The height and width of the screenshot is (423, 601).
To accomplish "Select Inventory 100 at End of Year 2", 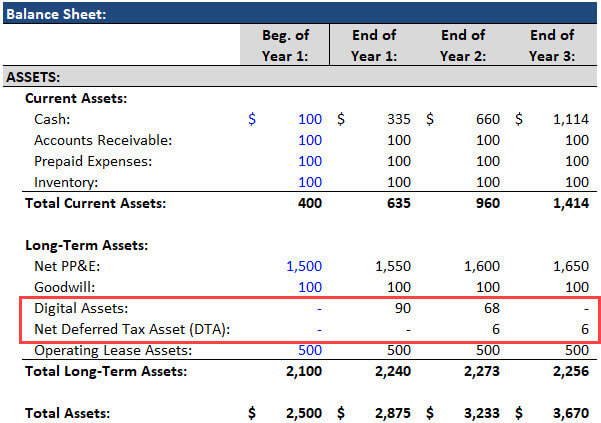I will (488, 182).
